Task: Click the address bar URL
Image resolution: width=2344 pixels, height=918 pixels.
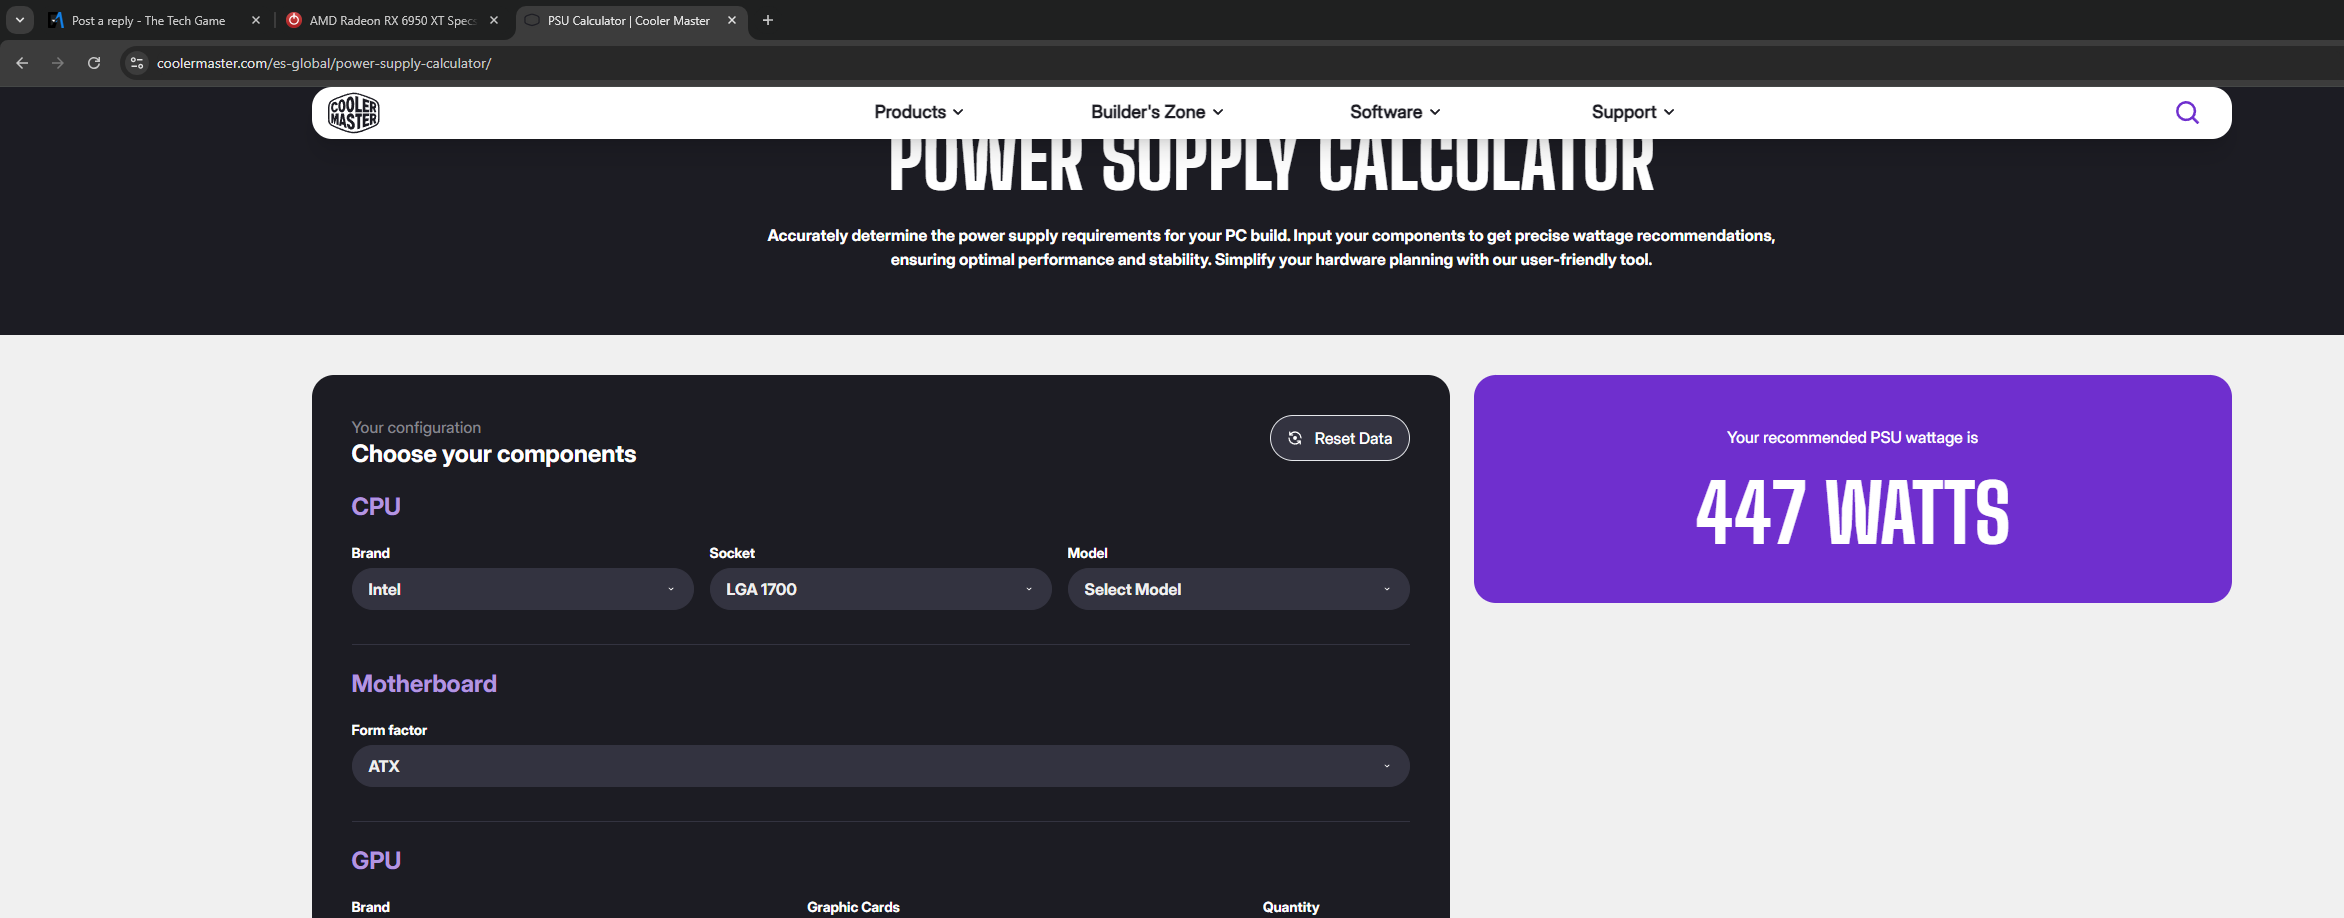Action: pyautogui.click(x=324, y=63)
